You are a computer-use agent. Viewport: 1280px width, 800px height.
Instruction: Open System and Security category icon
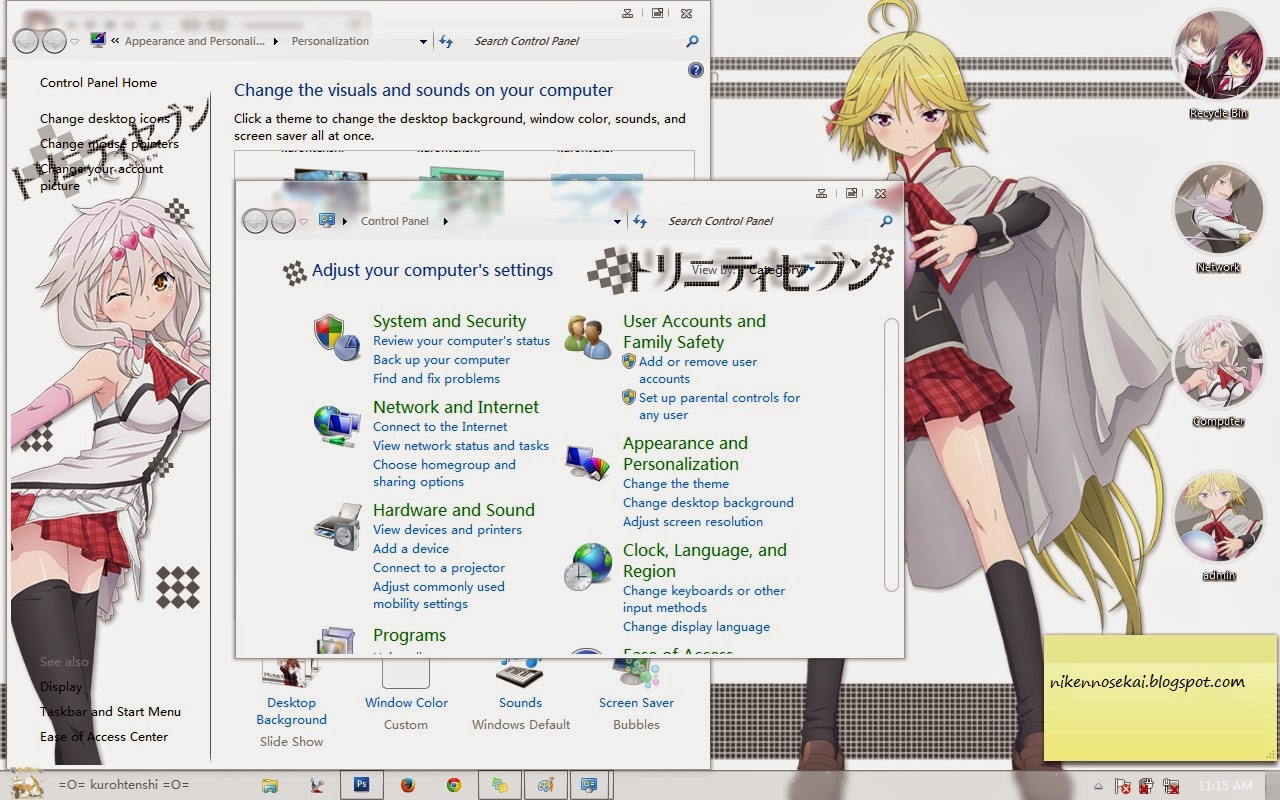[x=336, y=338]
